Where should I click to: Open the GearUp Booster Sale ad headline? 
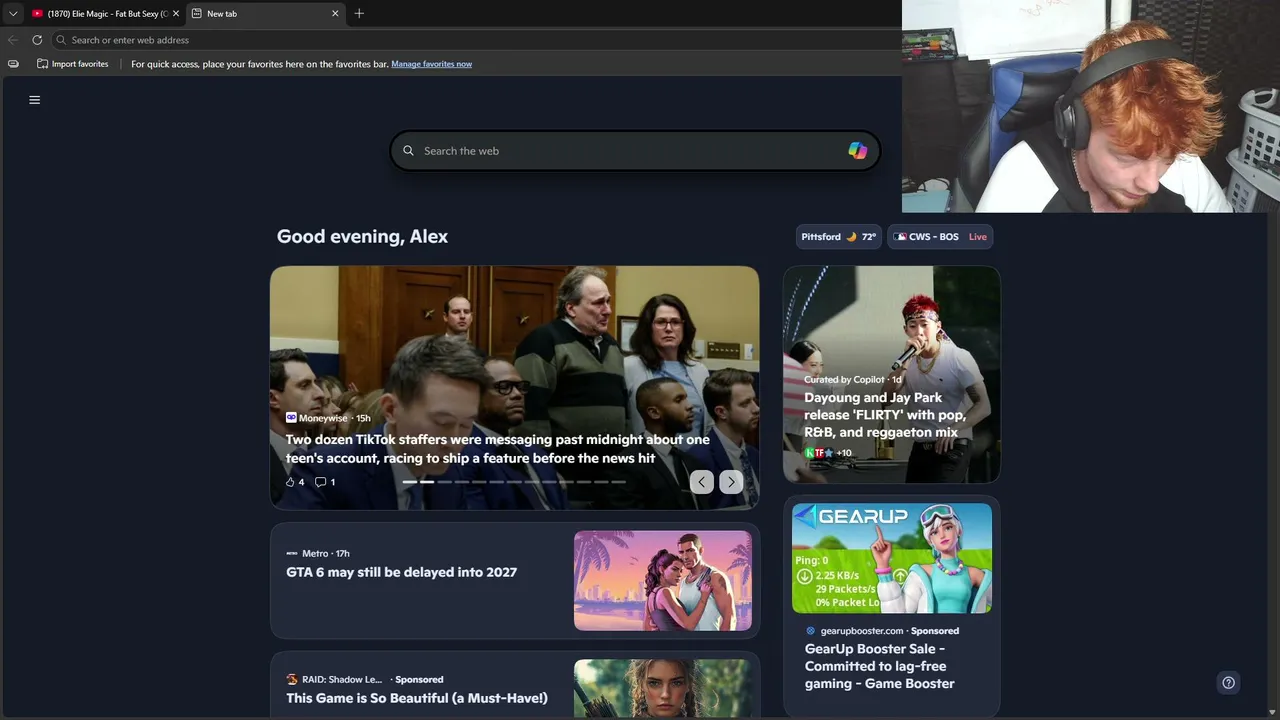coord(880,666)
